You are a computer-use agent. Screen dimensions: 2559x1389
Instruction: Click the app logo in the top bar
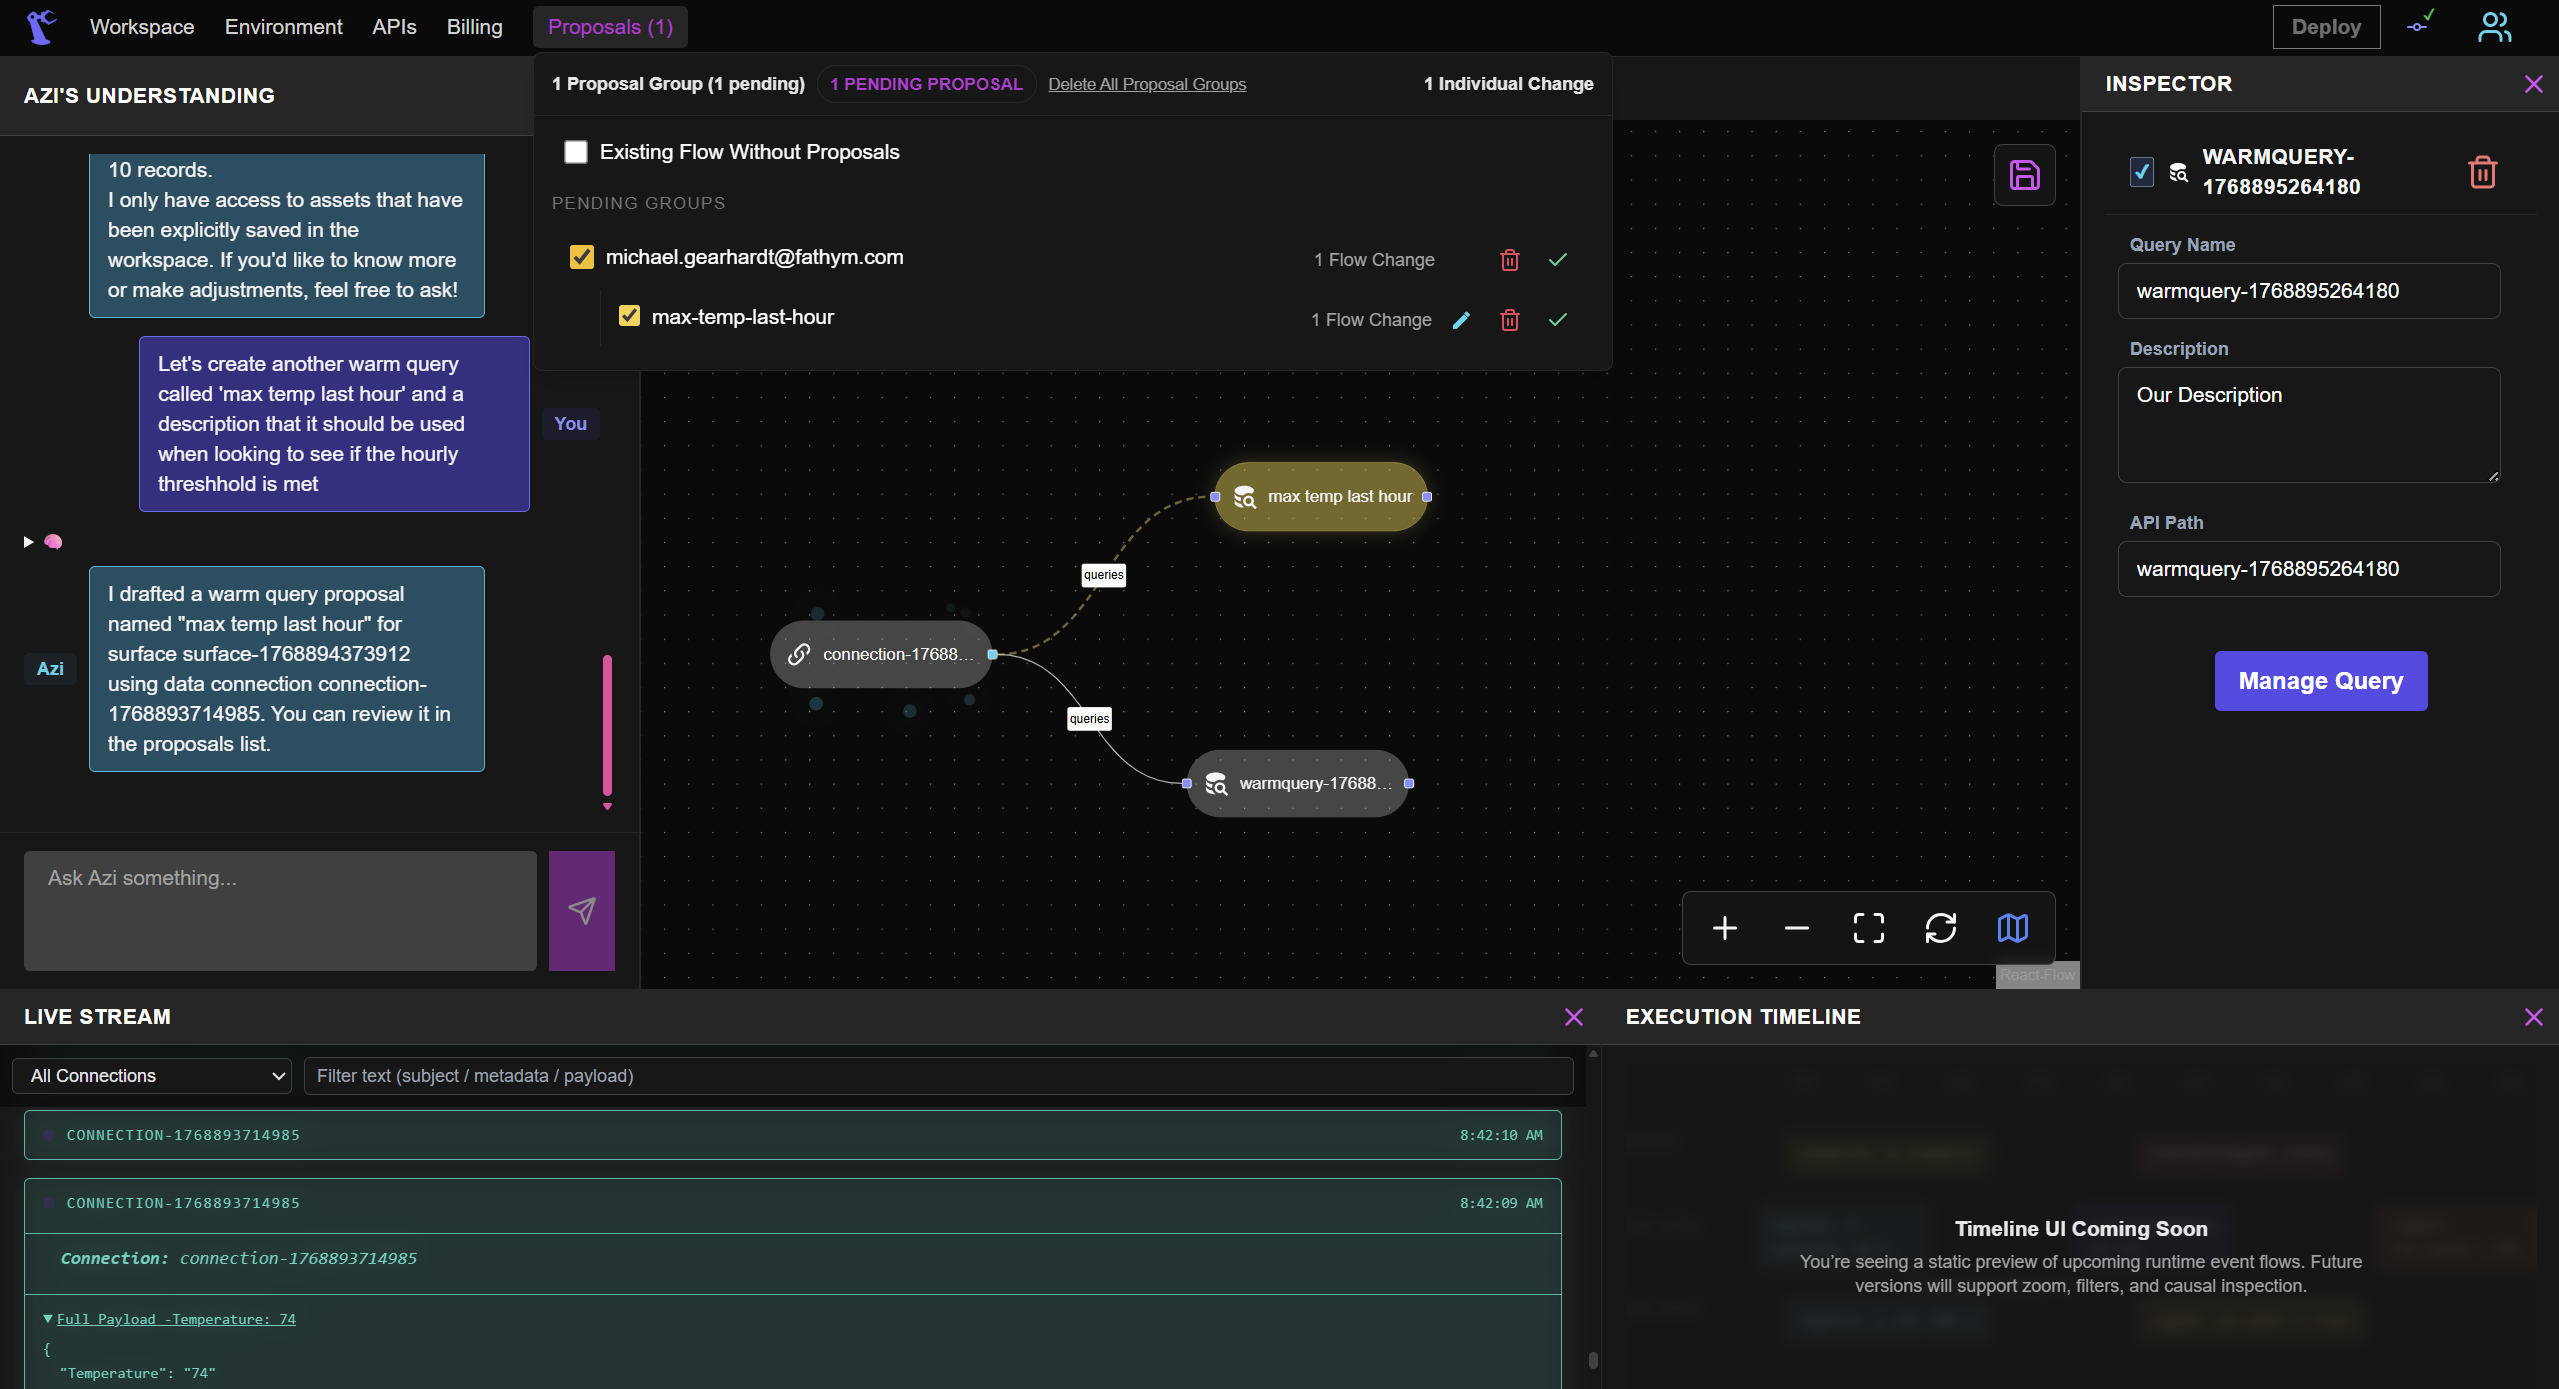click(40, 27)
